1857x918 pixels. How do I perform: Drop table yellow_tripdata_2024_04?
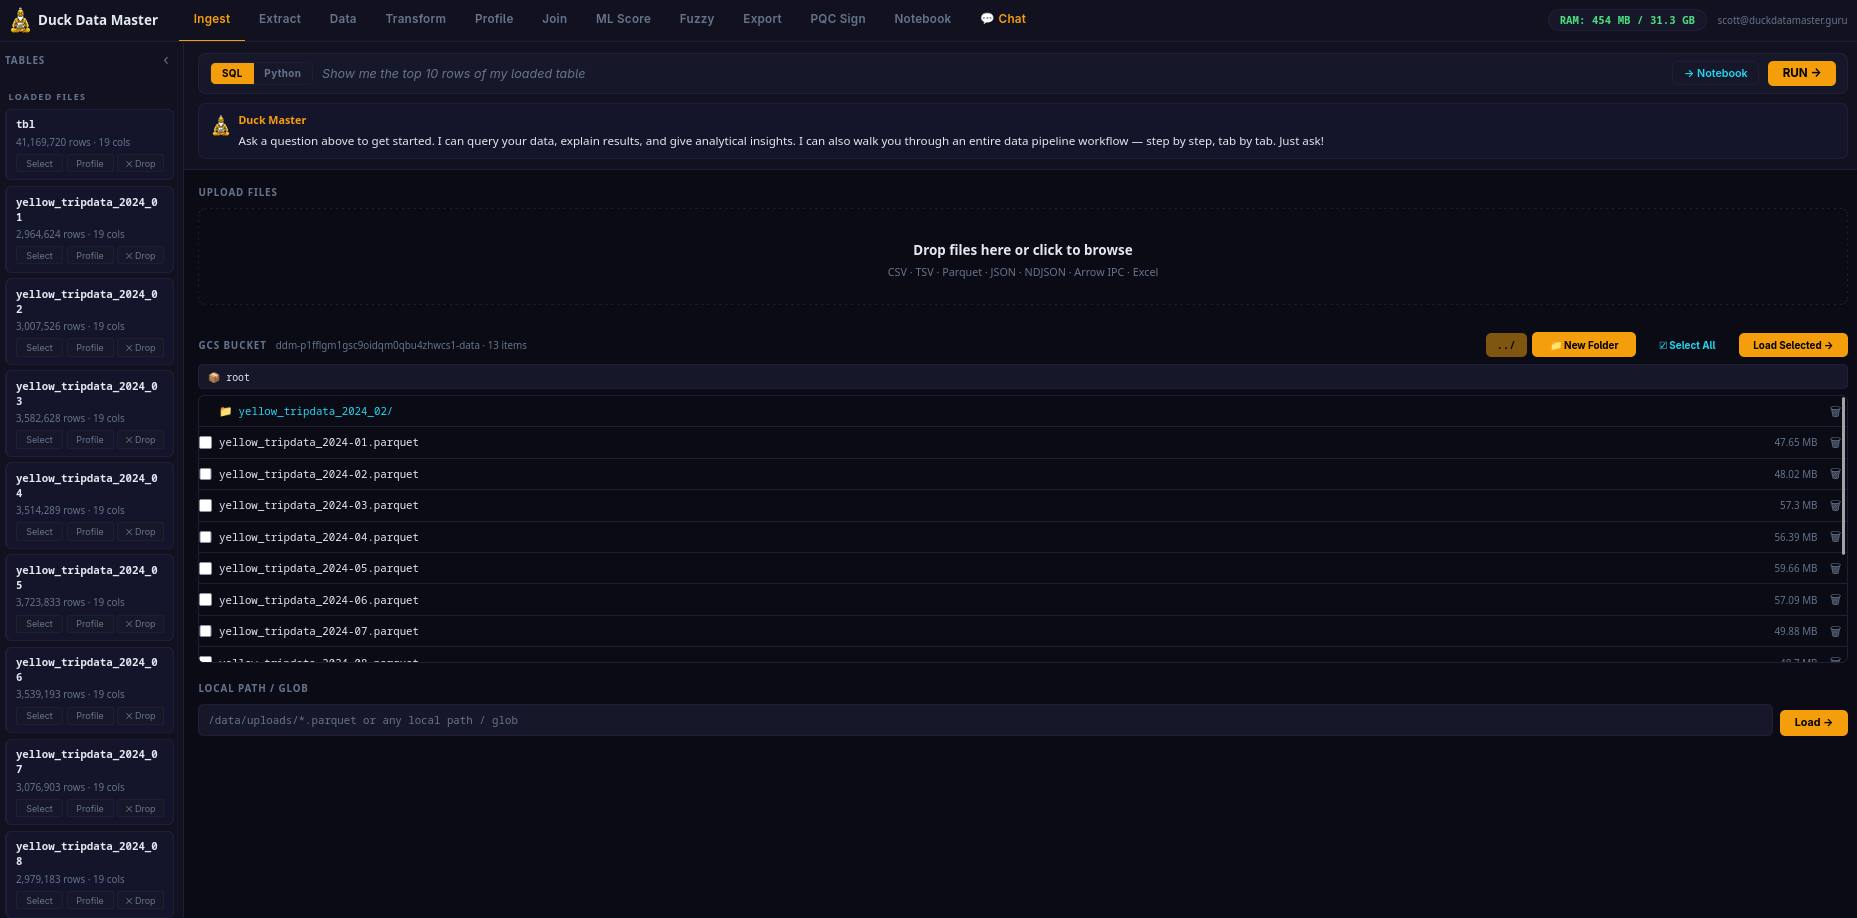tap(140, 532)
